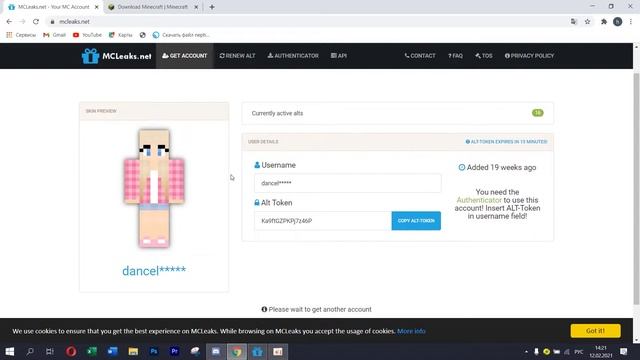This screenshot has width=640, height=360.
Task: Open the translate page icon
Action: tap(573, 22)
